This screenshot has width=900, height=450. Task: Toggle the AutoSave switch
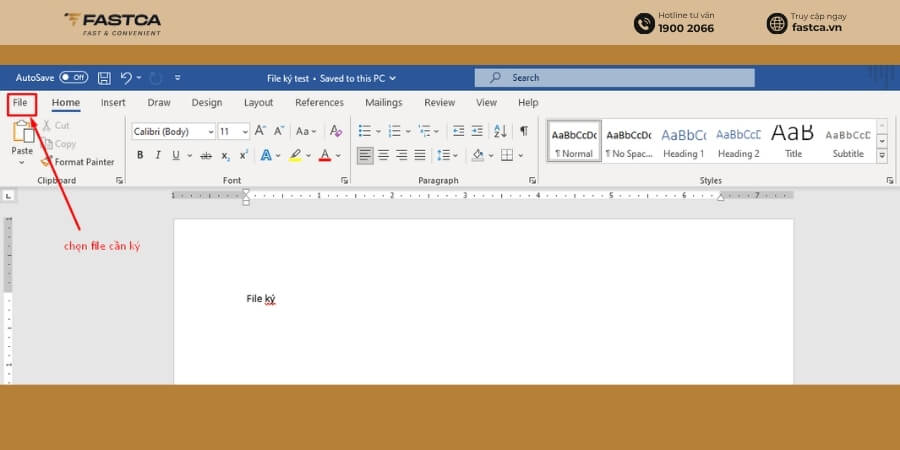73,77
